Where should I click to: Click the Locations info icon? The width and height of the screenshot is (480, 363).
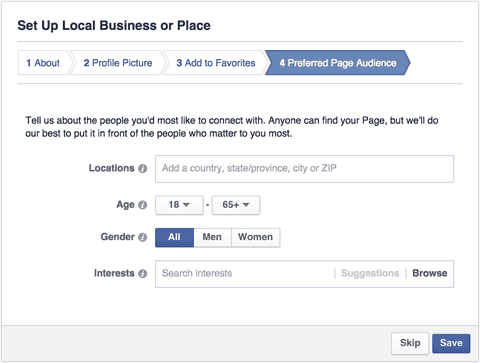143,169
